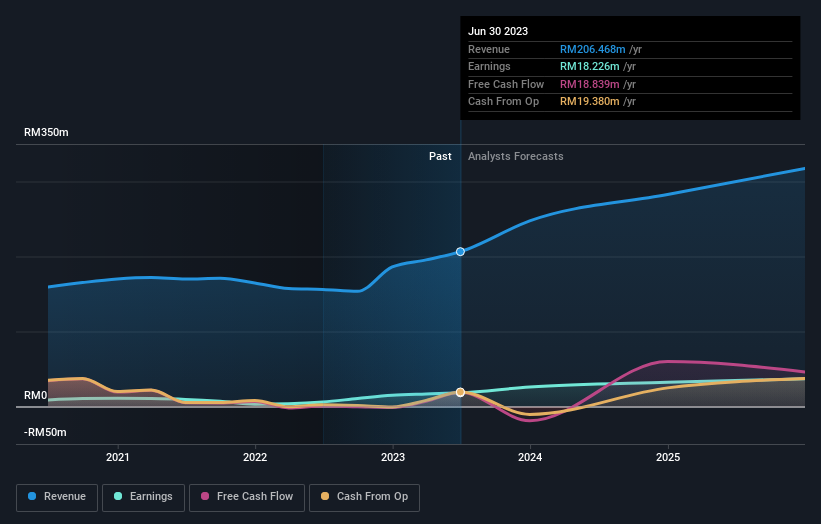Click the tooltip Revenue row label
Image resolution: width=821 pixels, height=524 pixels.
(x=489, y=49)
